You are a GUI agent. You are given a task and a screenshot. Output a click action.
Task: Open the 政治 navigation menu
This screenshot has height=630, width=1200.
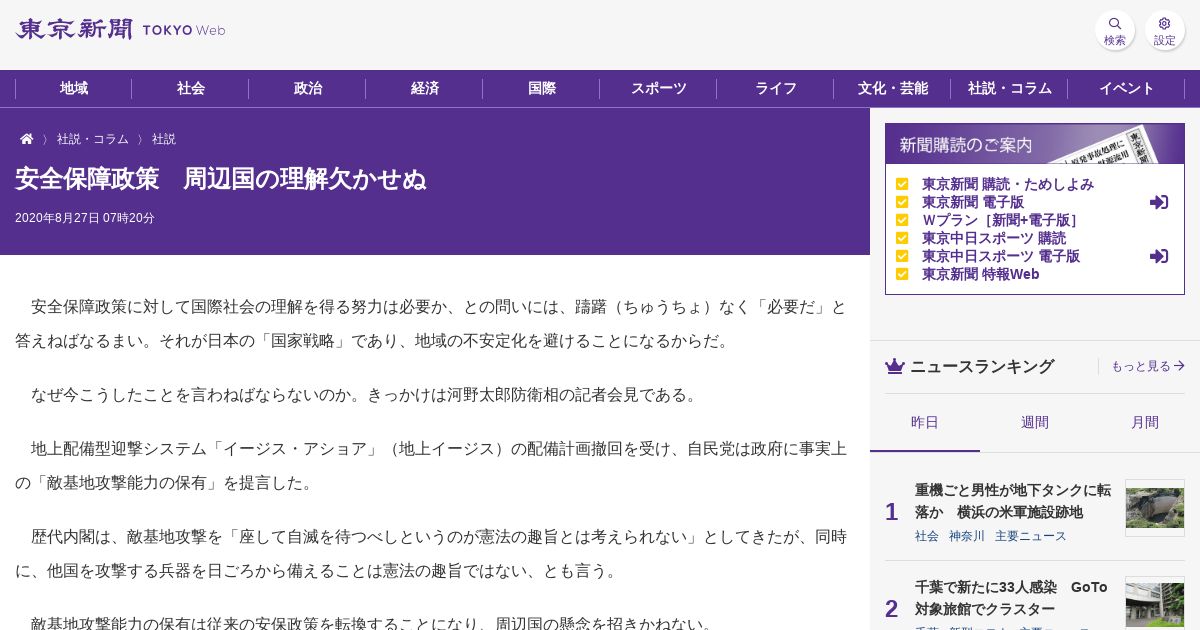tap(308, 88)
